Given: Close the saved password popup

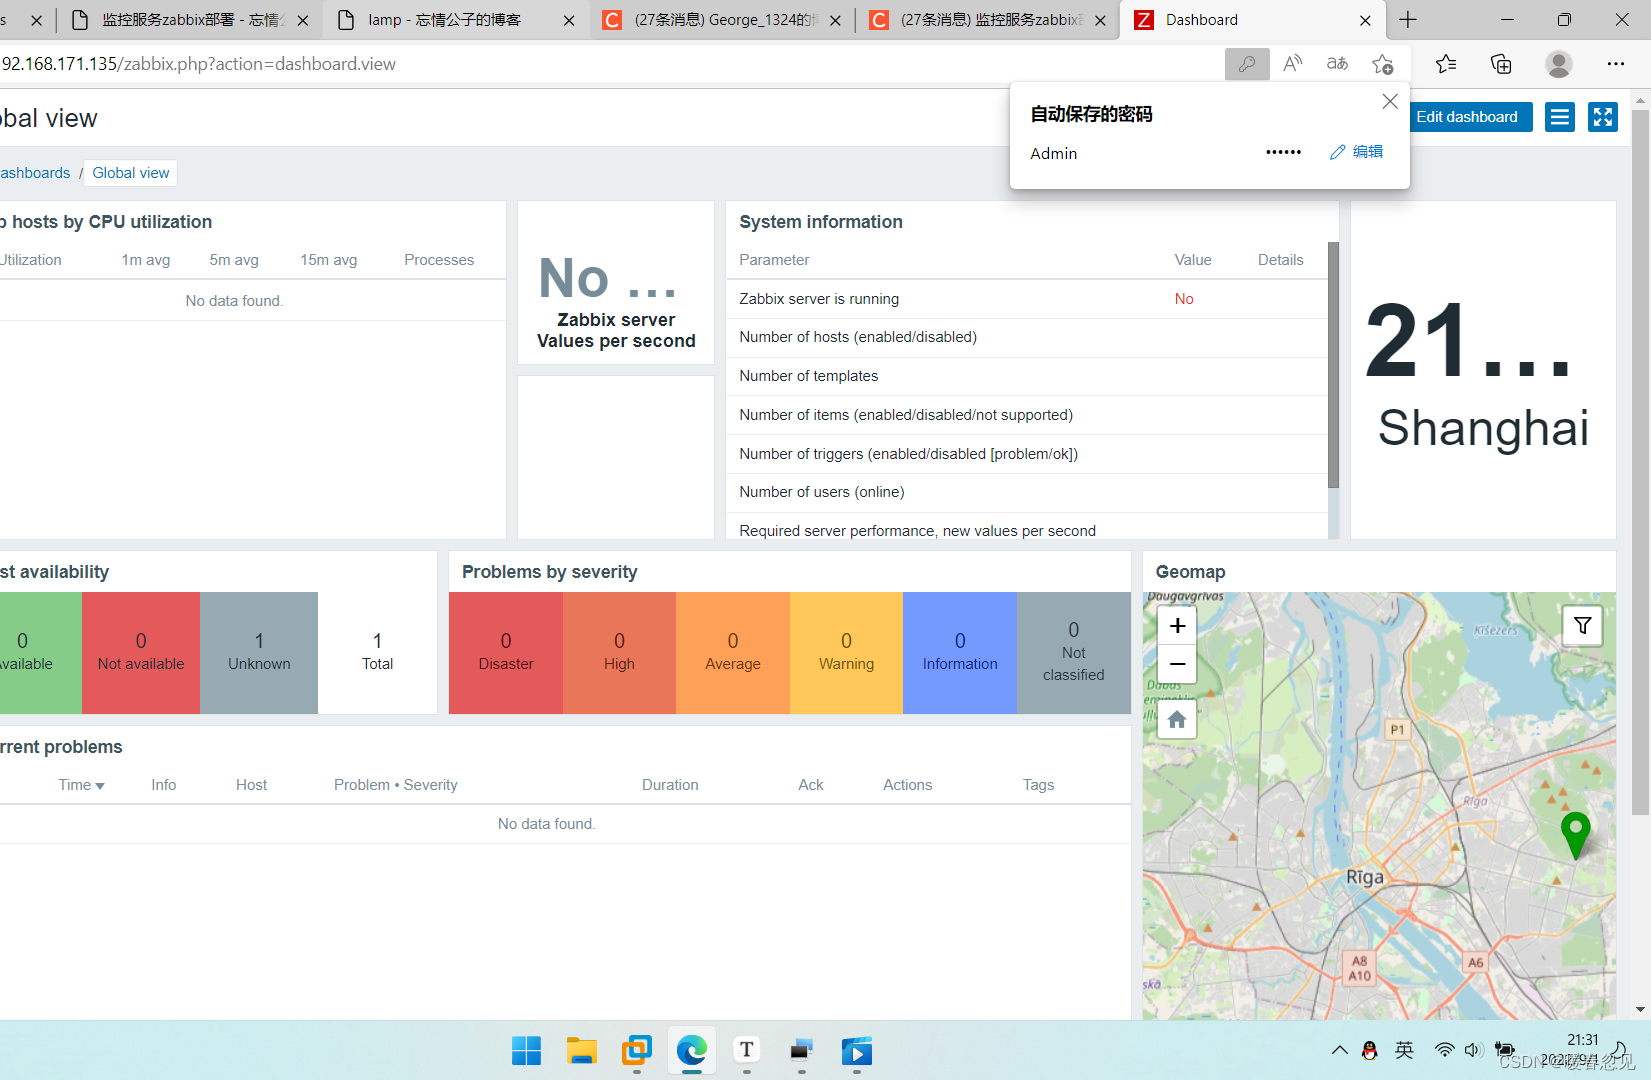Looking at the screenshot, I should (x=1390, y=101).
